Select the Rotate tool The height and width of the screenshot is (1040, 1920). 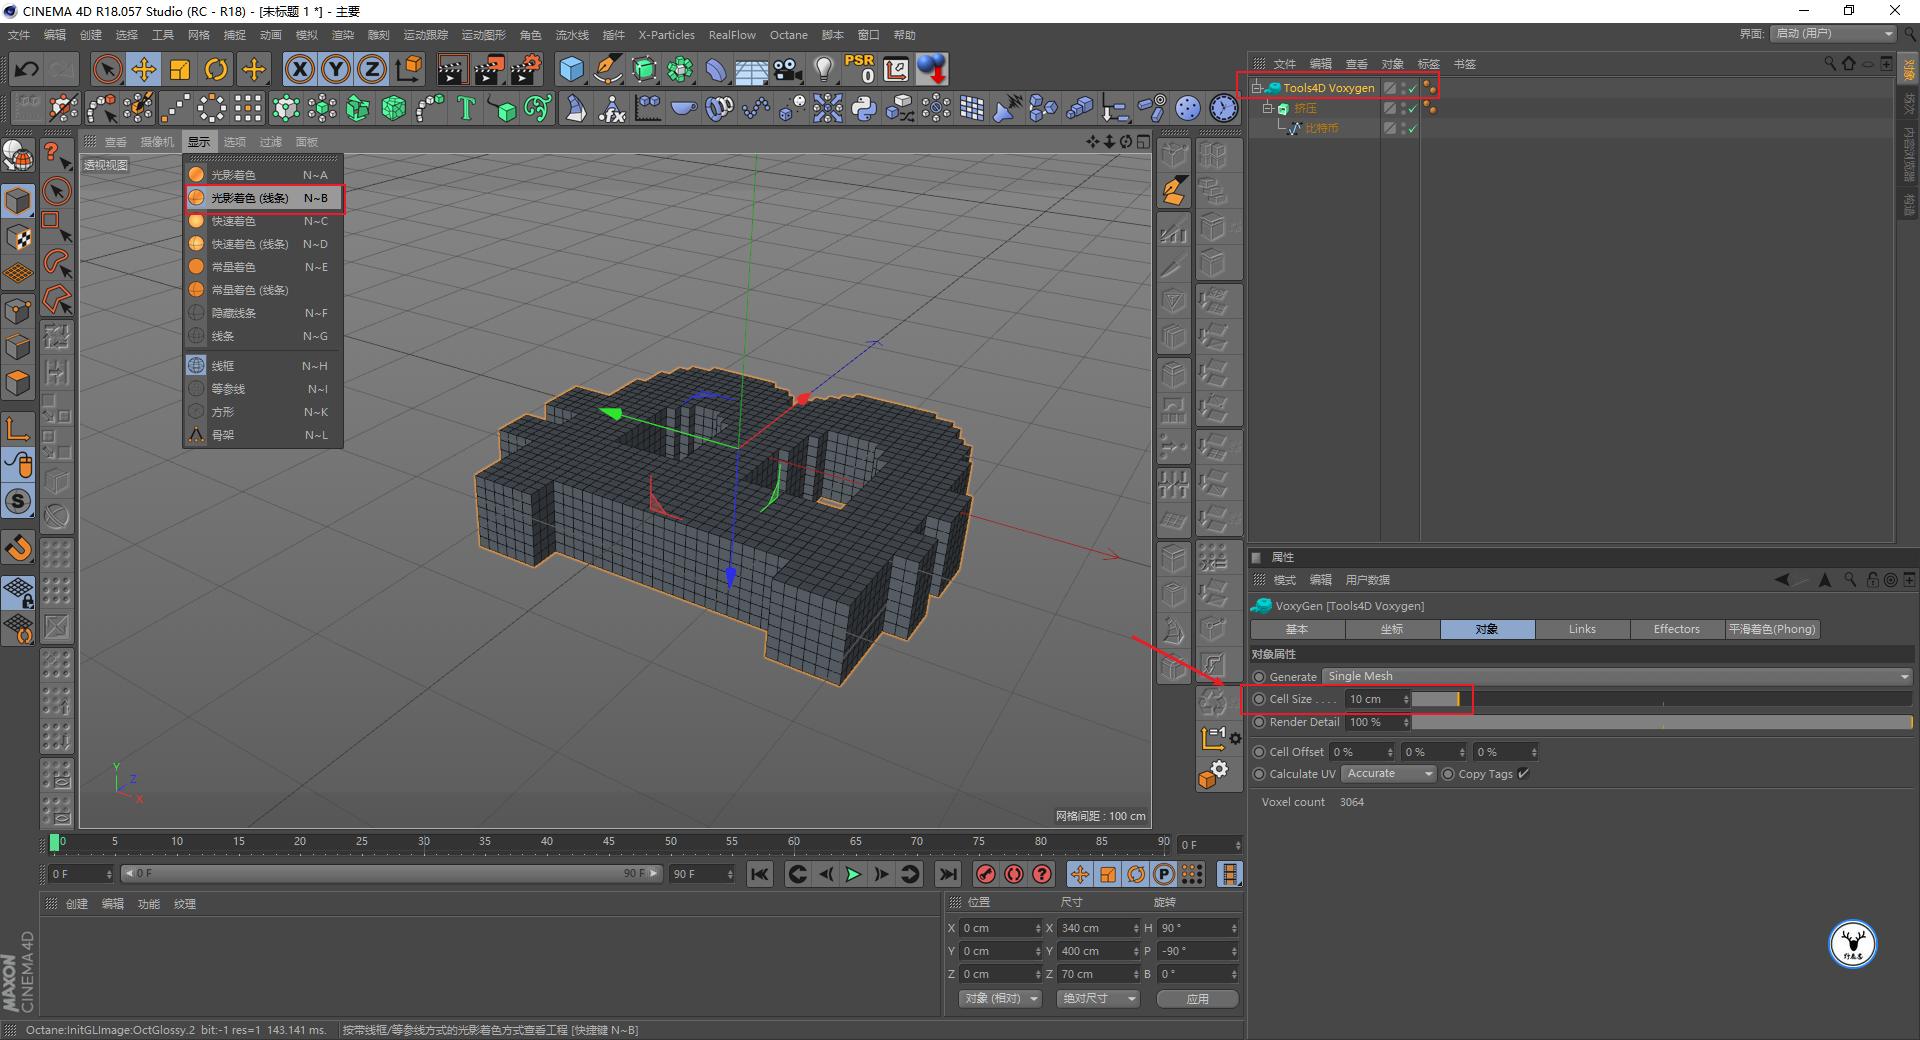click(x=216, y=69)
